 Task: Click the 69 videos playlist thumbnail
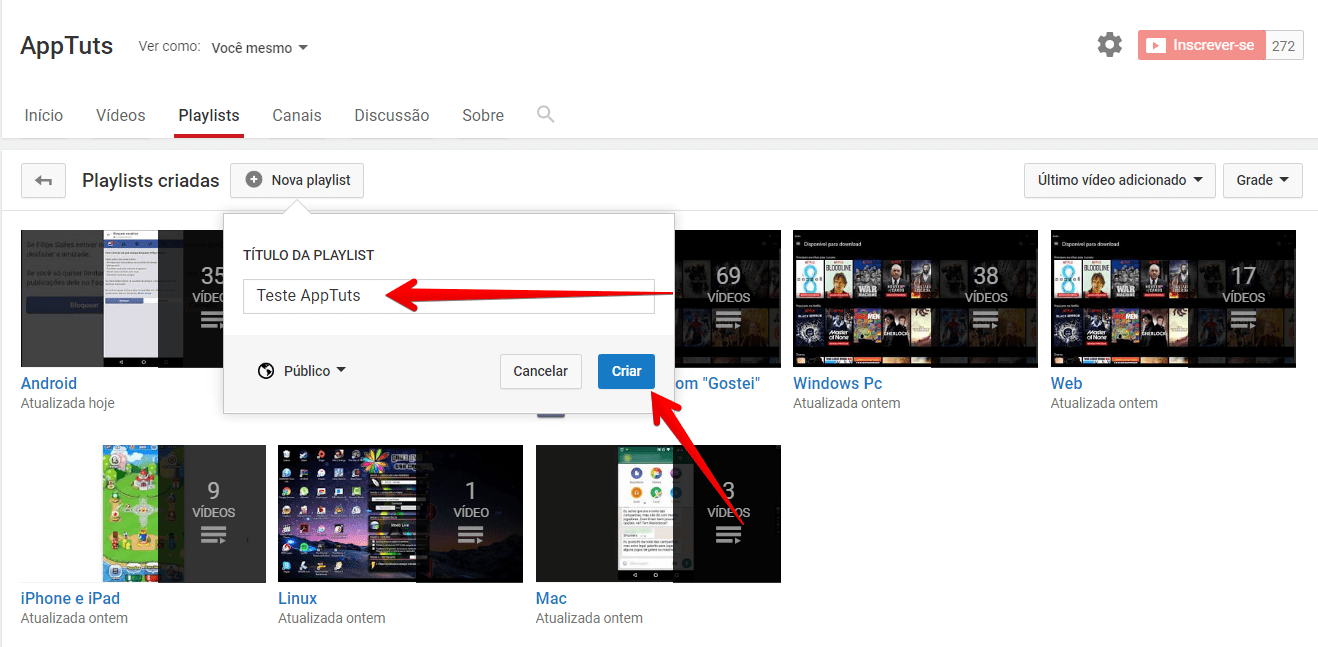pos(728,298)
